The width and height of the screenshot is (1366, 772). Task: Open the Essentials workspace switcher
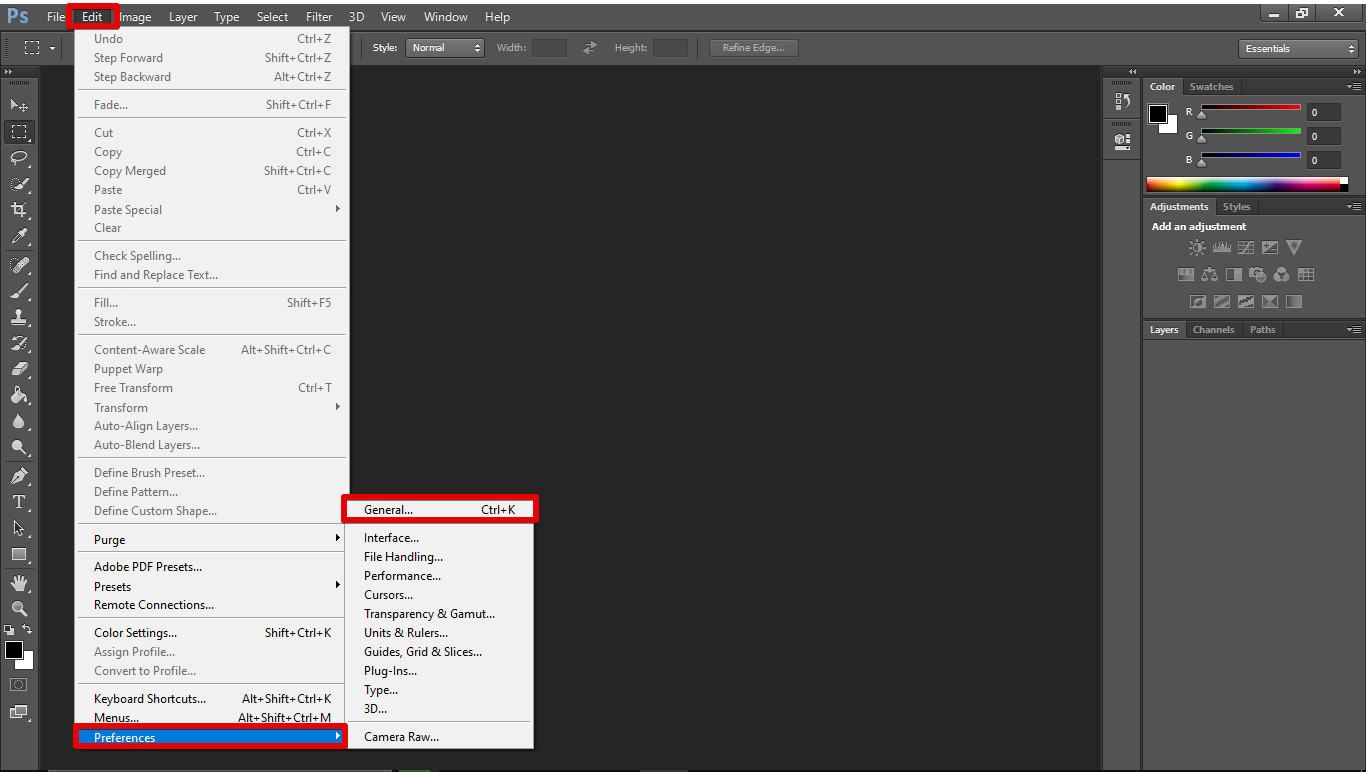click(1297, 47)
